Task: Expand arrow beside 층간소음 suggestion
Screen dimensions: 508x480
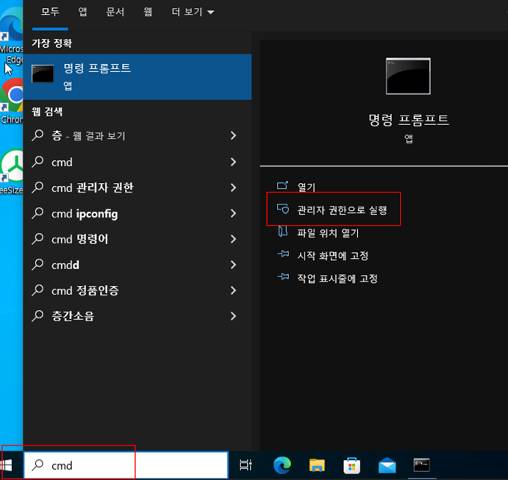Action: [233, 316]
